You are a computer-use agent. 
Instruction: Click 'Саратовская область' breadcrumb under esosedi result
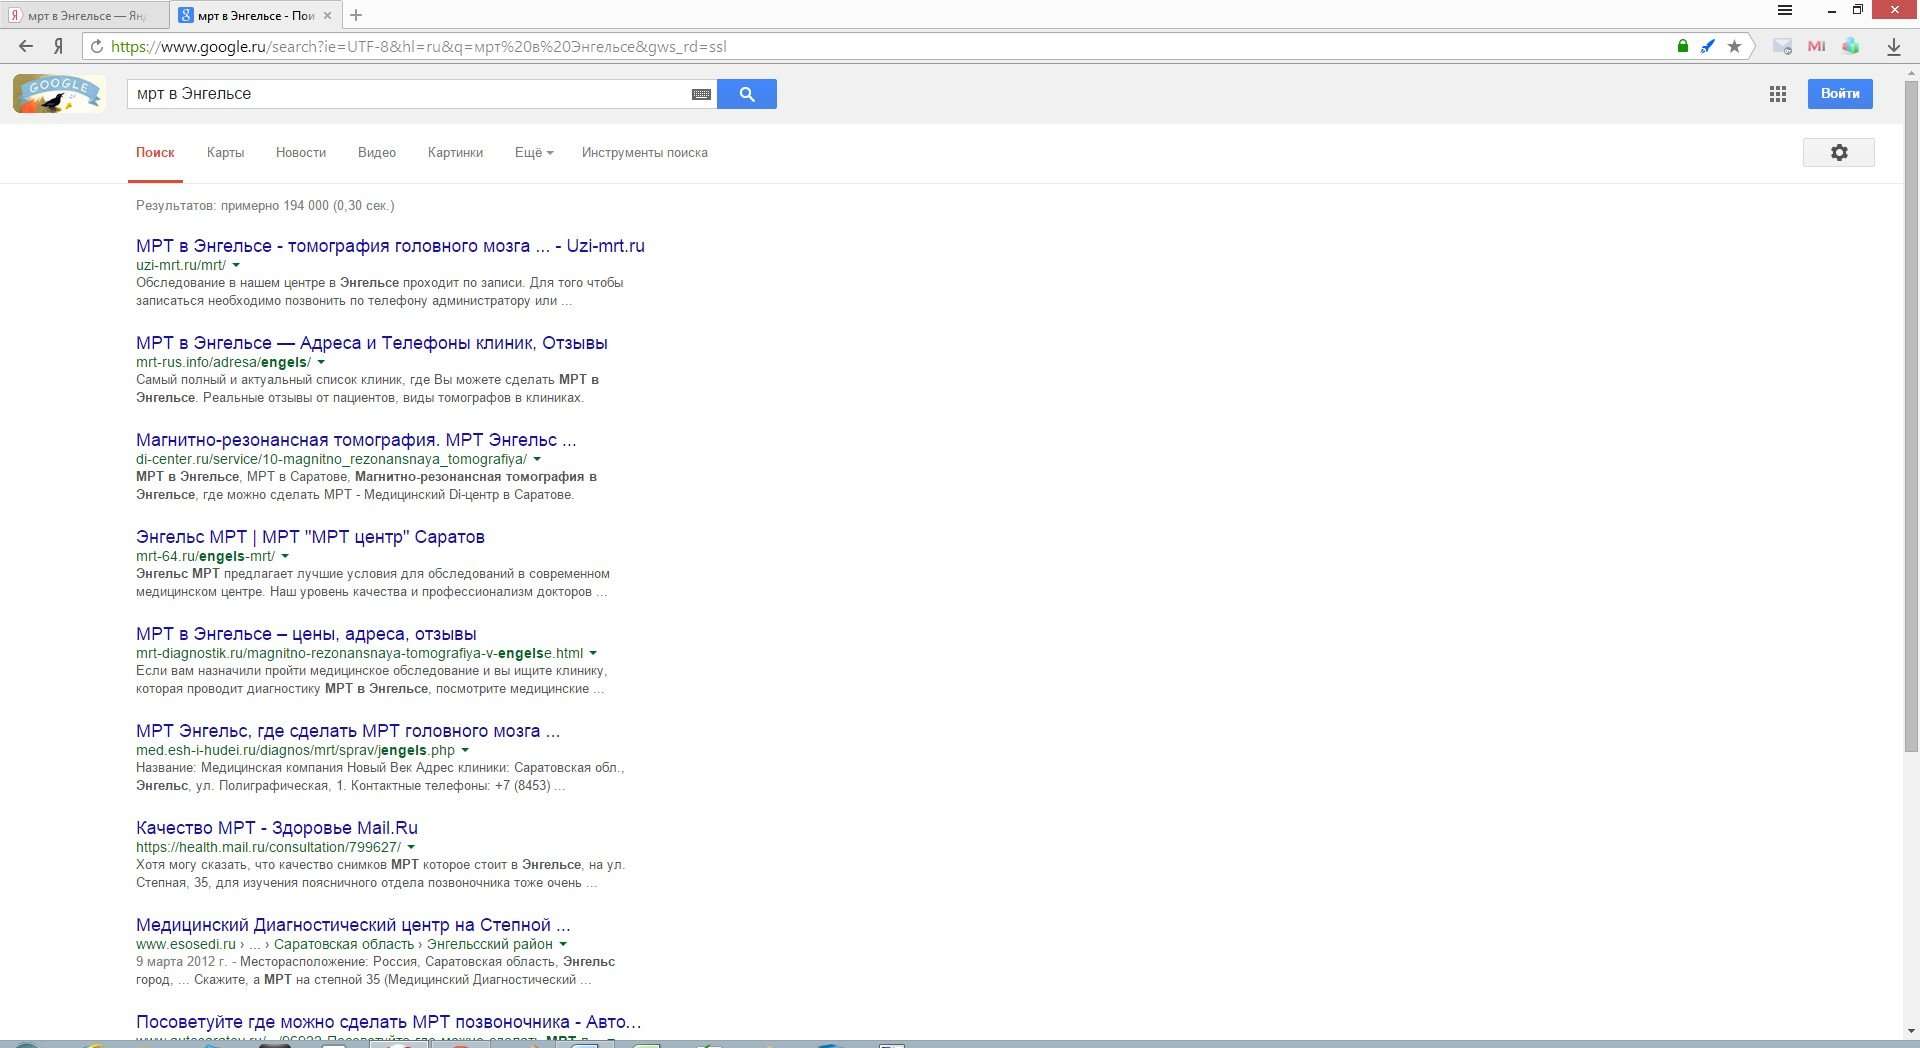pos(344,944)
